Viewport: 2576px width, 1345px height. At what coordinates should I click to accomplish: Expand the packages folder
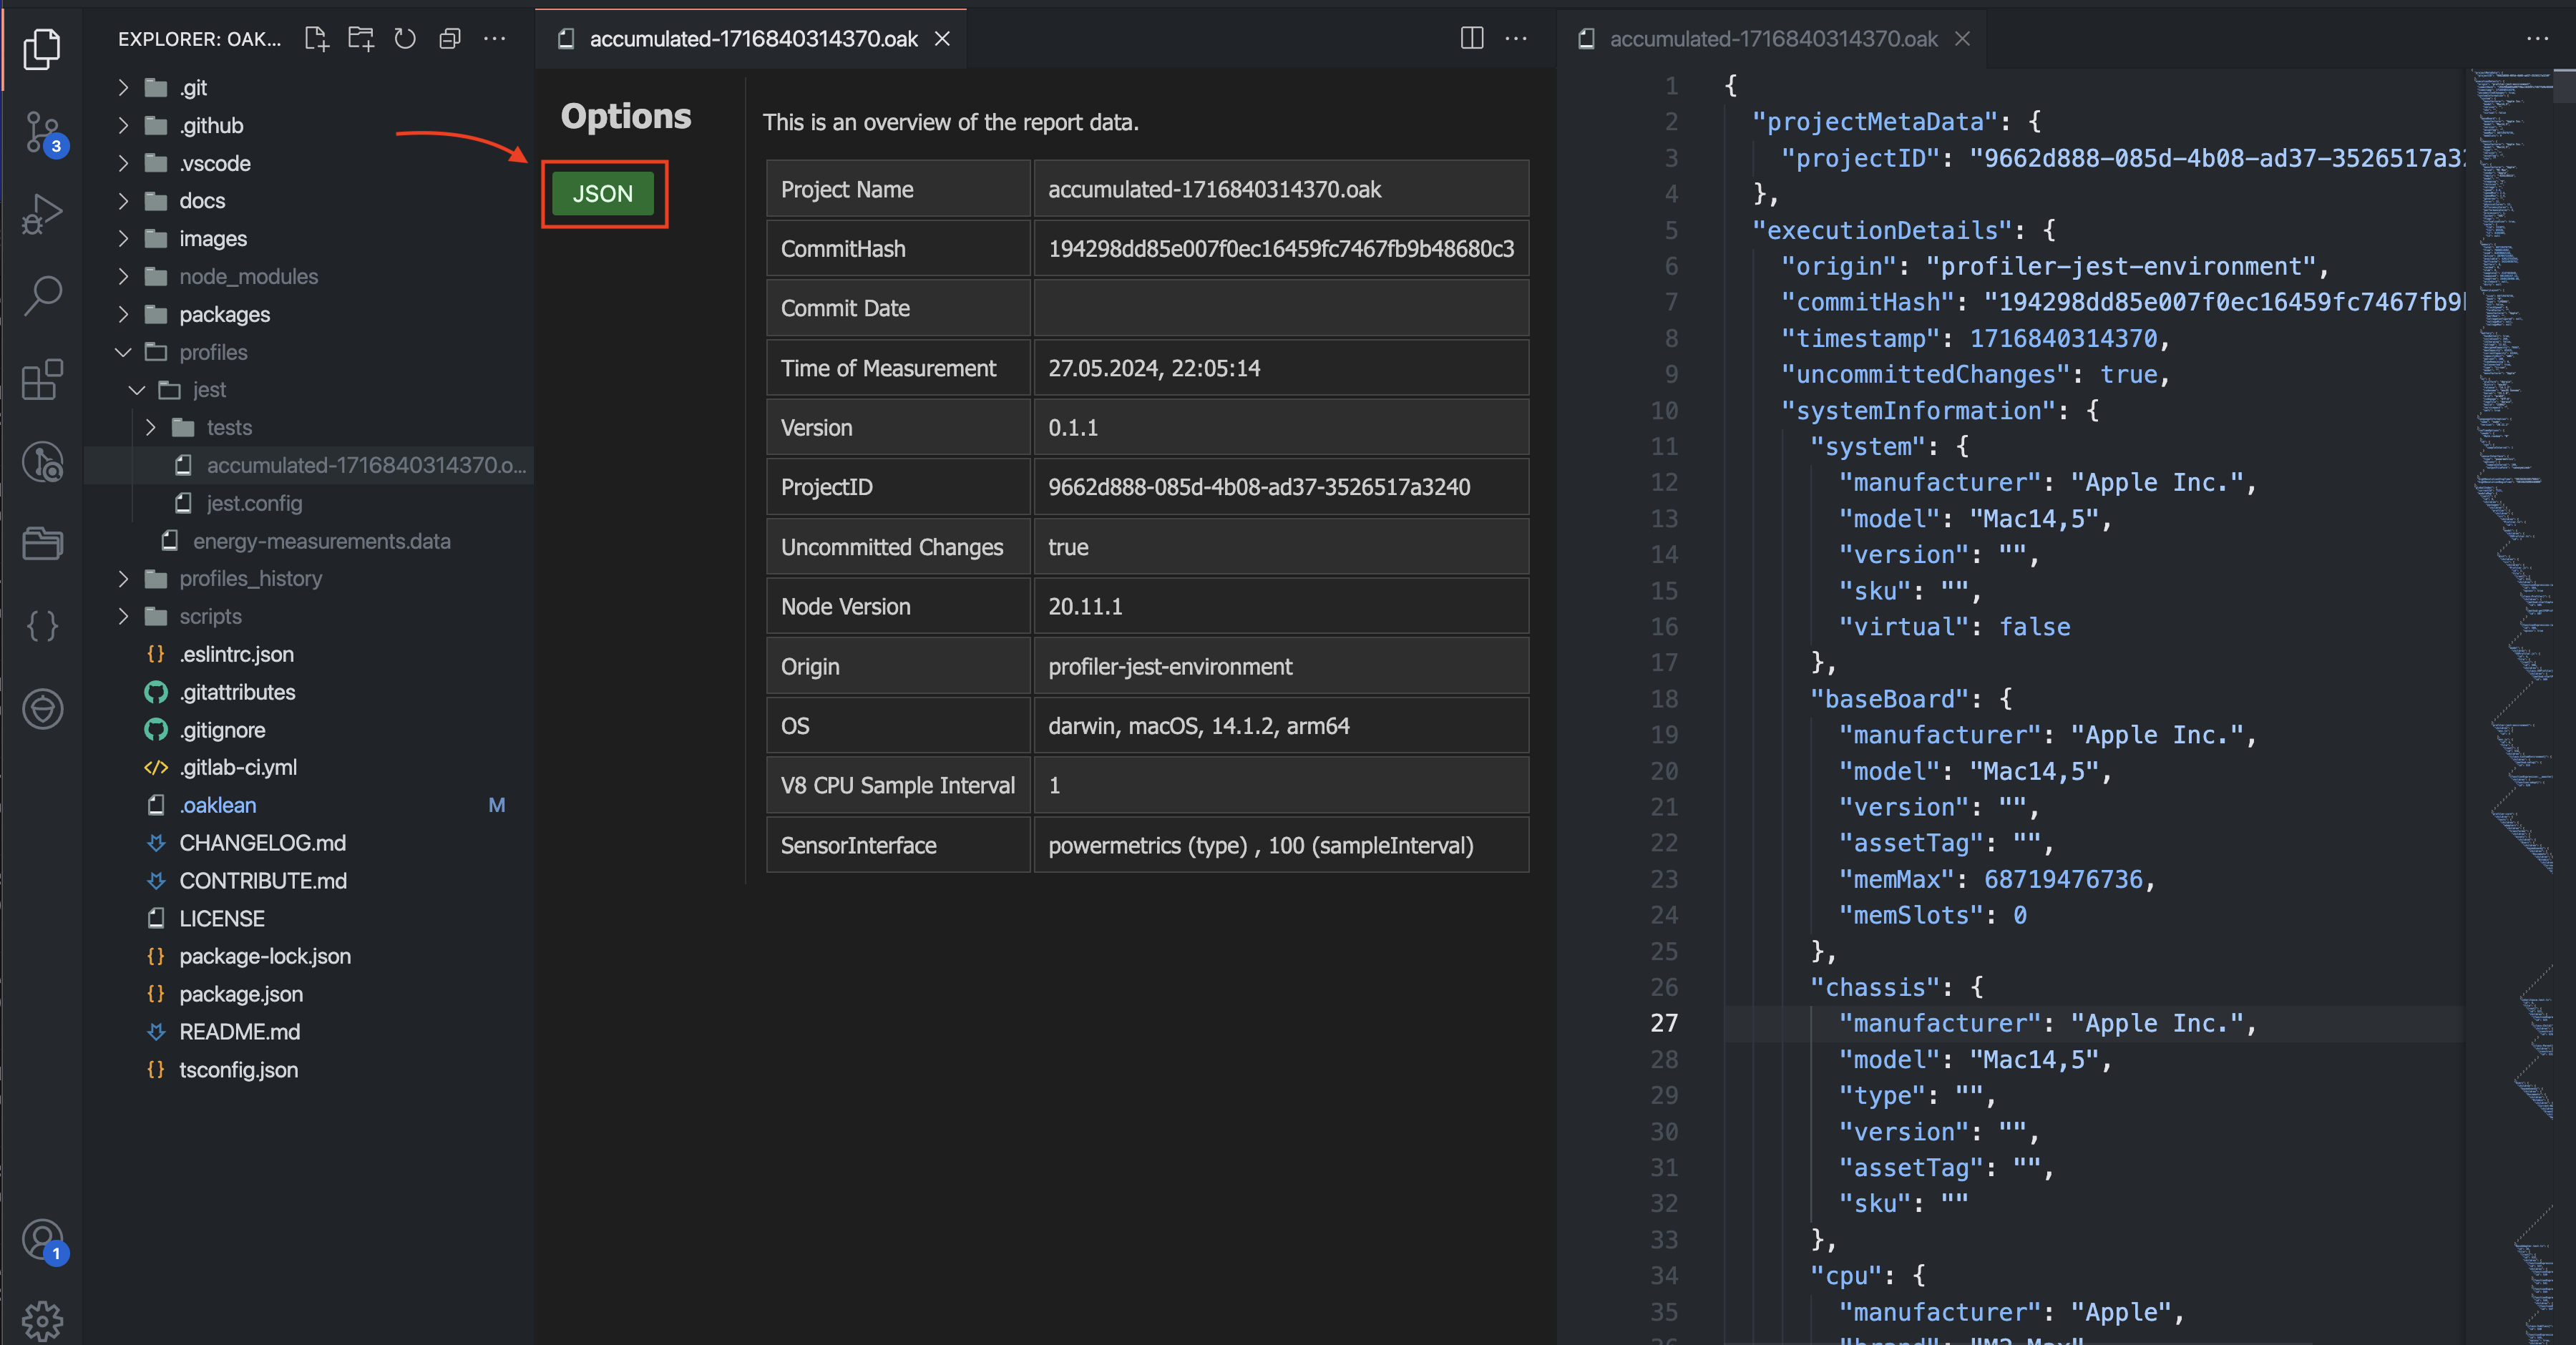point(224,314)
